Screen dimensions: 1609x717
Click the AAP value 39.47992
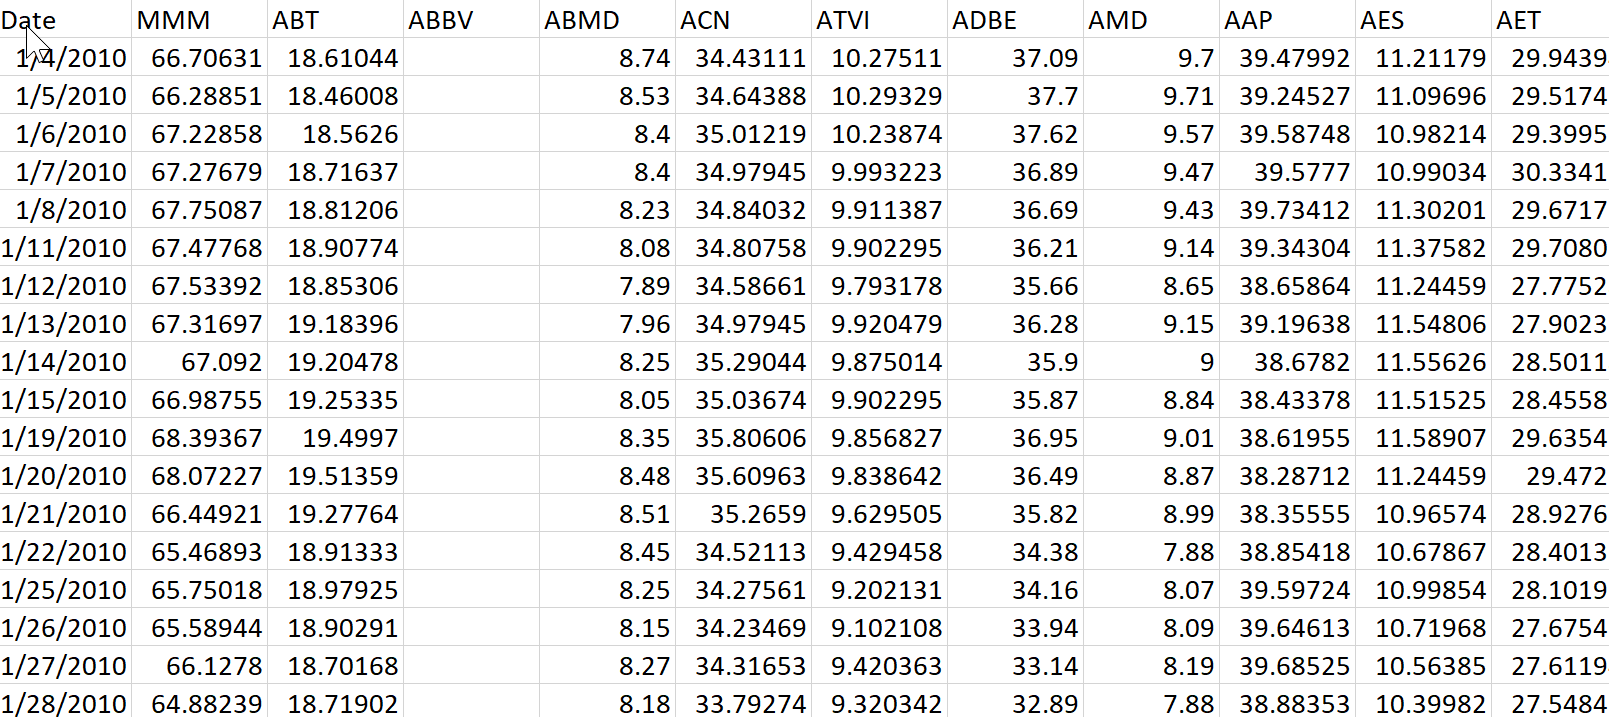pos(1287,58)
